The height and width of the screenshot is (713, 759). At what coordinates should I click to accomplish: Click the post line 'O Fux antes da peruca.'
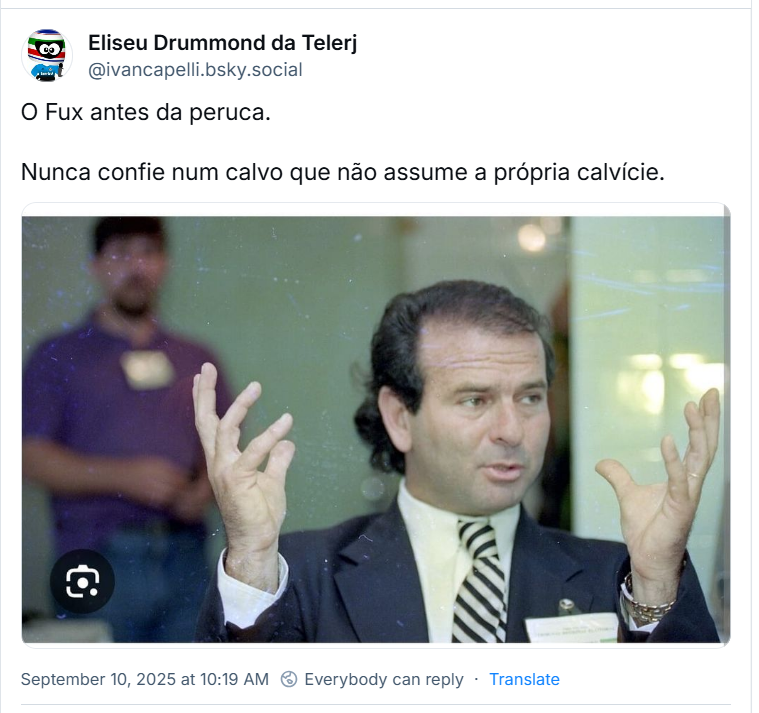click(x=146, y=112)
